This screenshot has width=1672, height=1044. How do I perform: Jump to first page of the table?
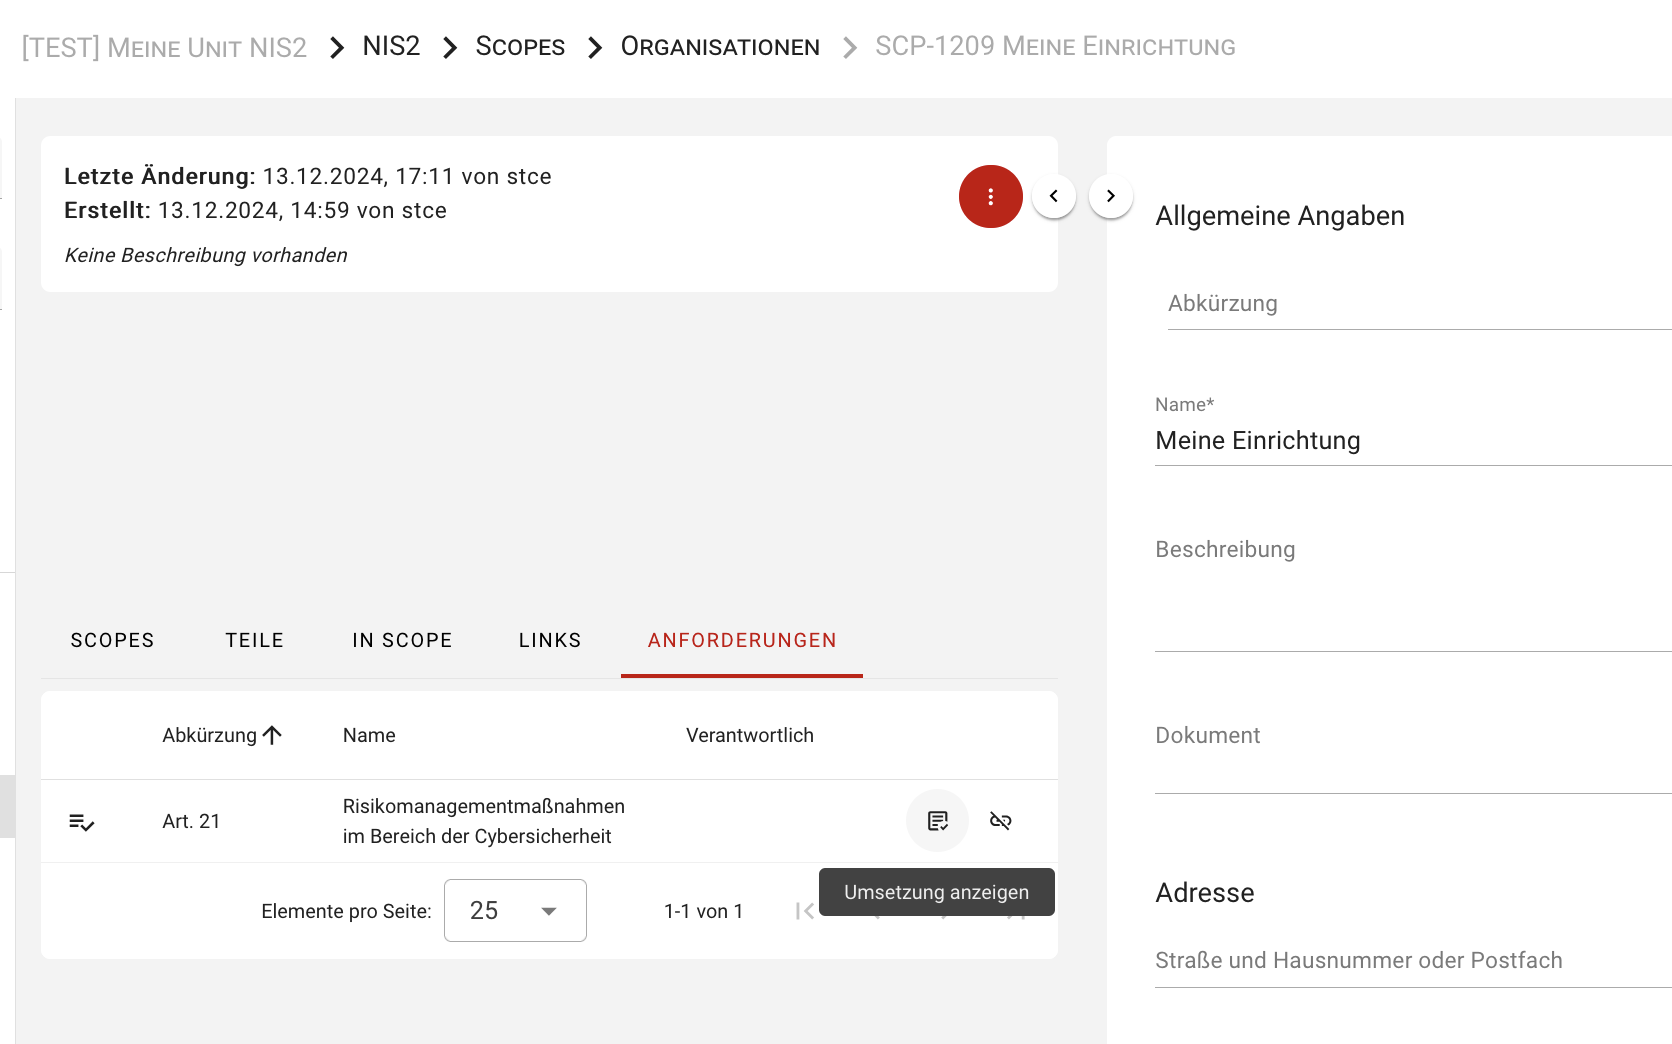coord(804,911)
